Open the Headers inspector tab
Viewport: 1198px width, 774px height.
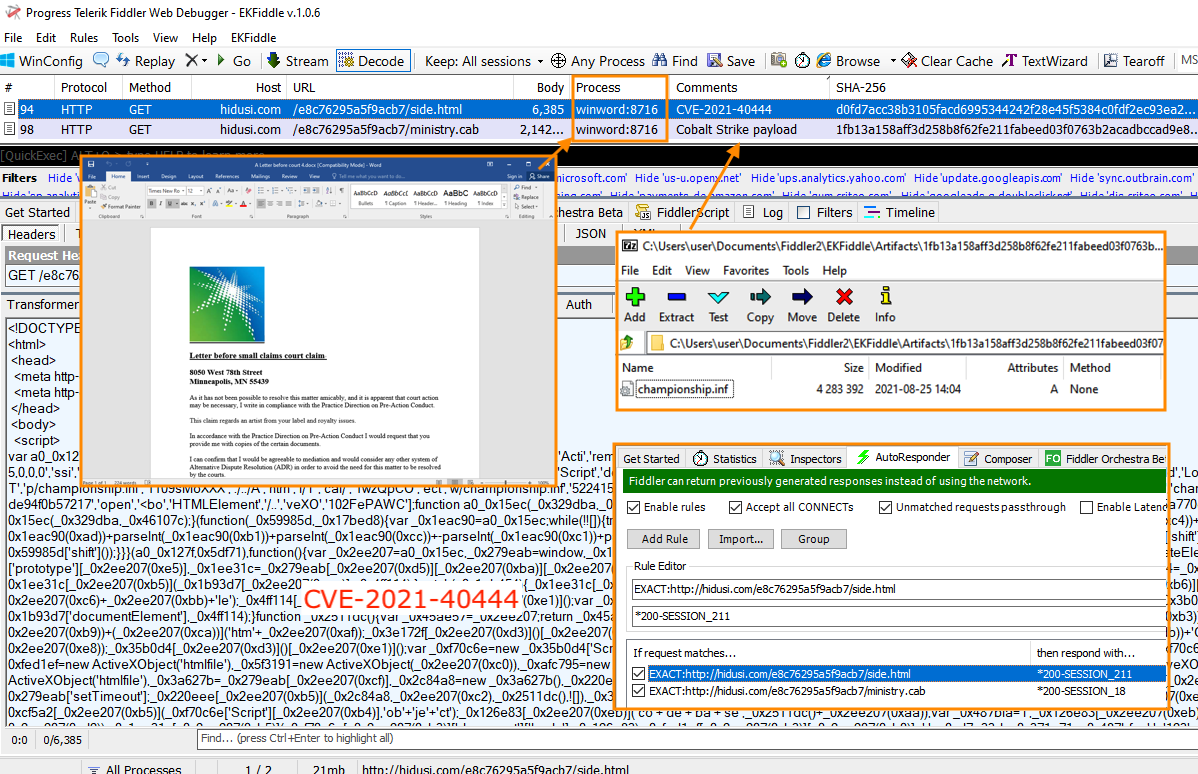(x=32, y=235)
